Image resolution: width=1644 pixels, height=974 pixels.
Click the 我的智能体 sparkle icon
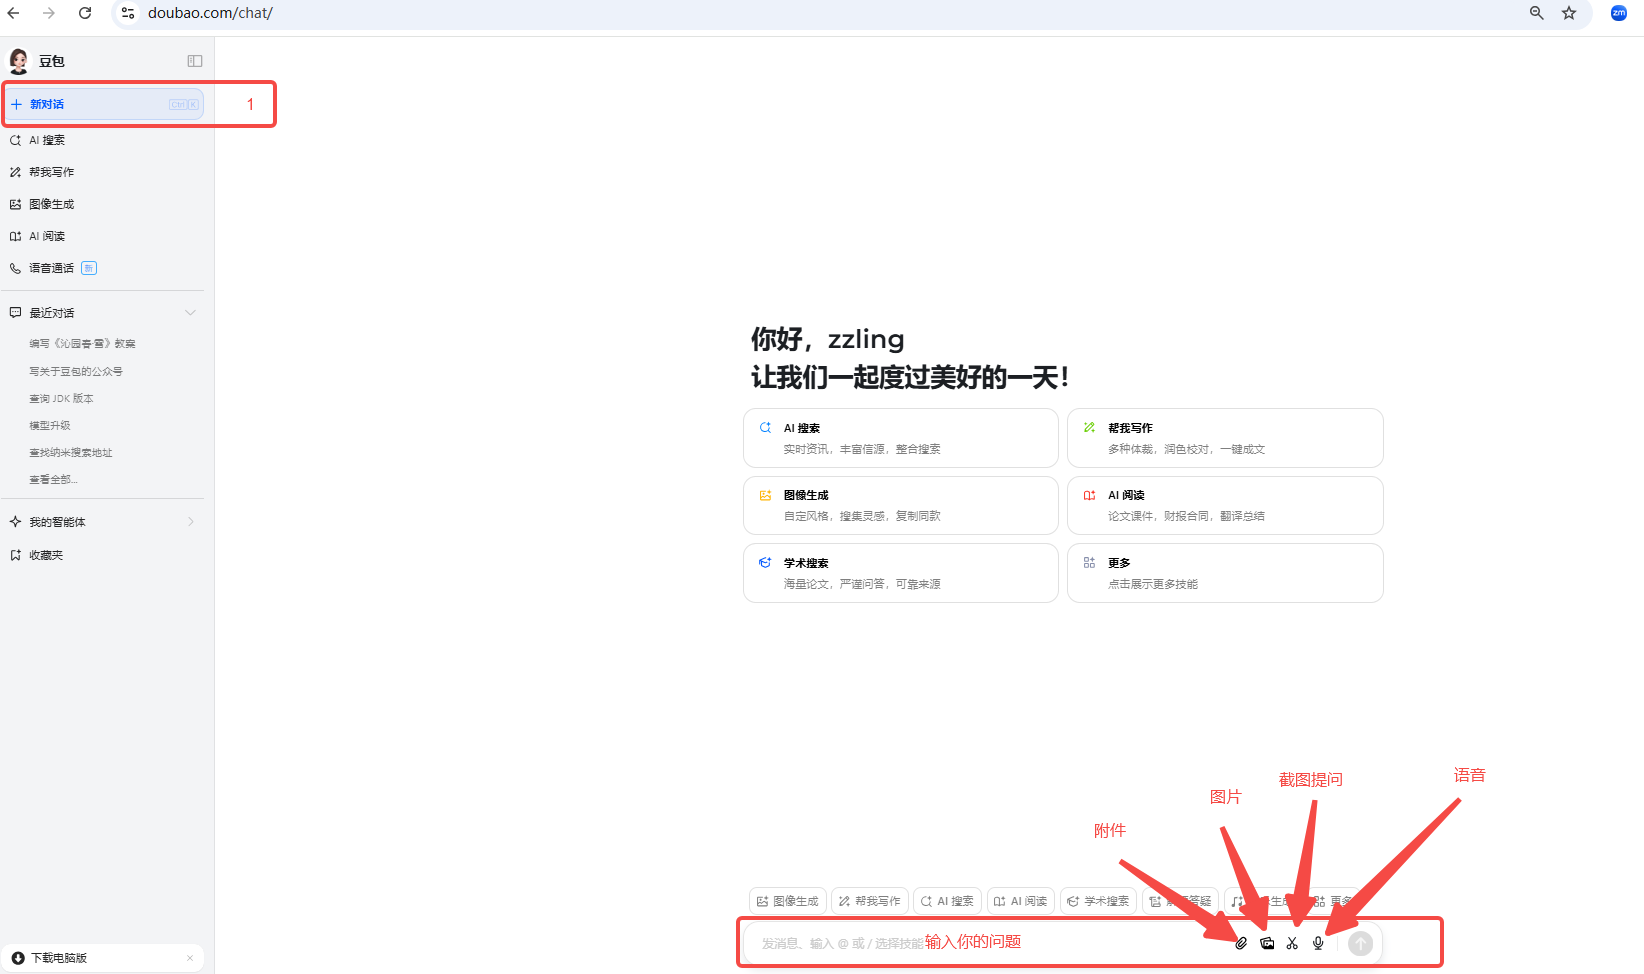(15, 522)
